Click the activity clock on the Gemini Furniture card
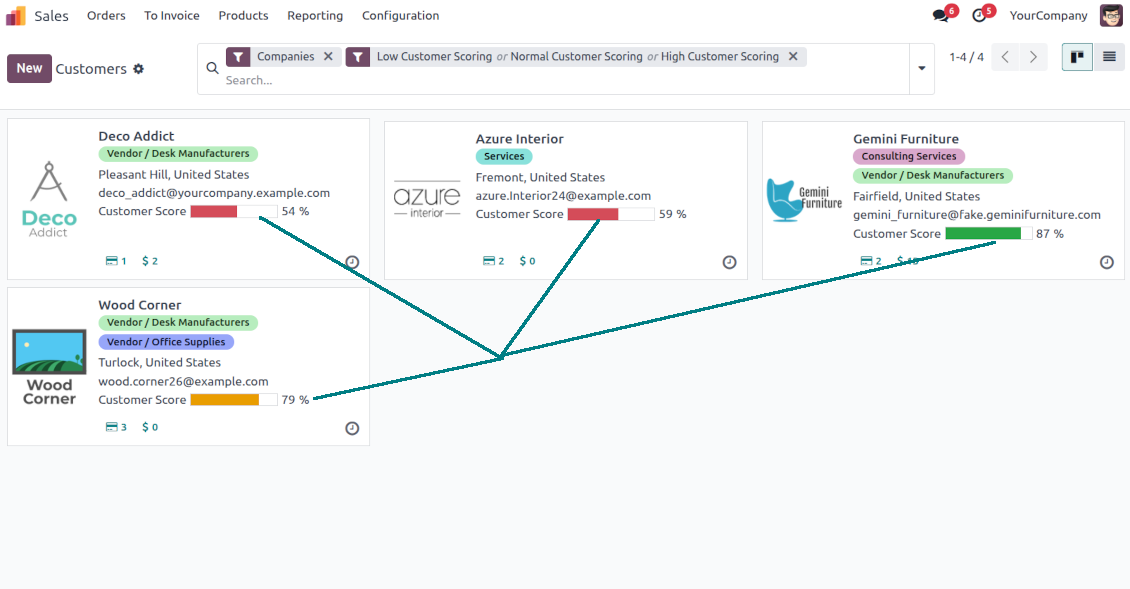Screen dimensions: 1130x589 click(x=1106, y=263)
